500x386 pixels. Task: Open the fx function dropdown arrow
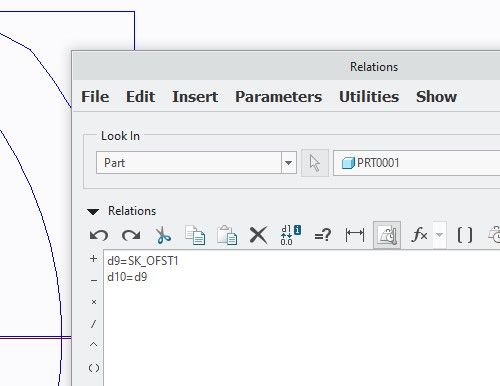[x=440, y=235]
